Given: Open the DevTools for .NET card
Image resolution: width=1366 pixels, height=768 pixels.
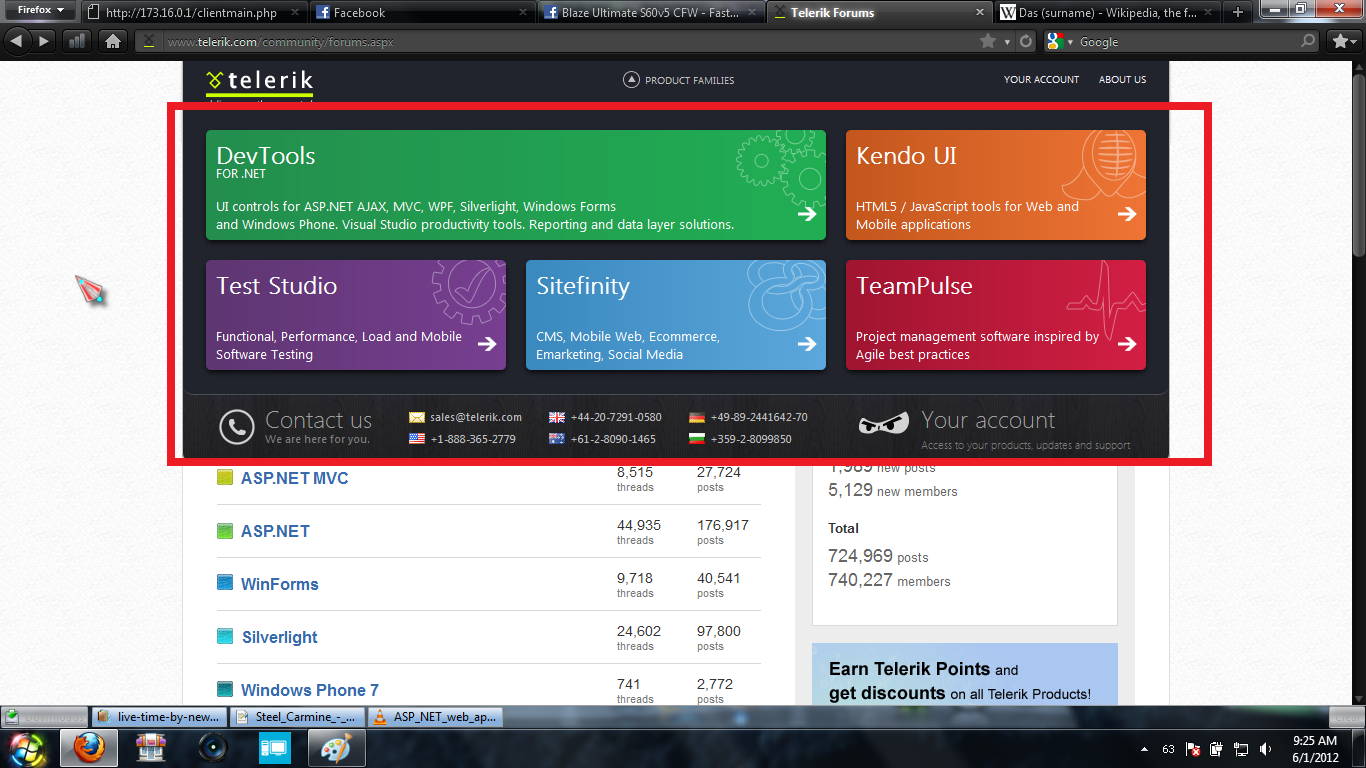Looking at the screenshot, I should point(516,185).
